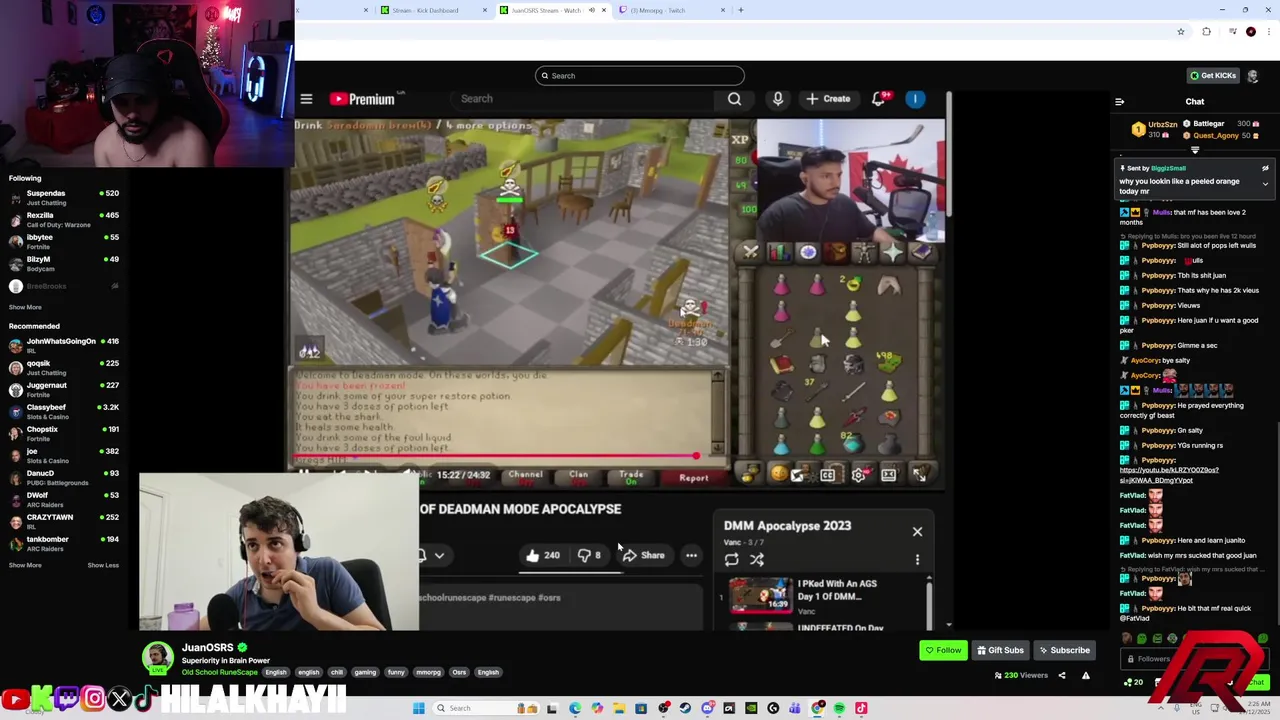Open a new browser tab
Screen dimensions: 1280x720
pos(740,10)
